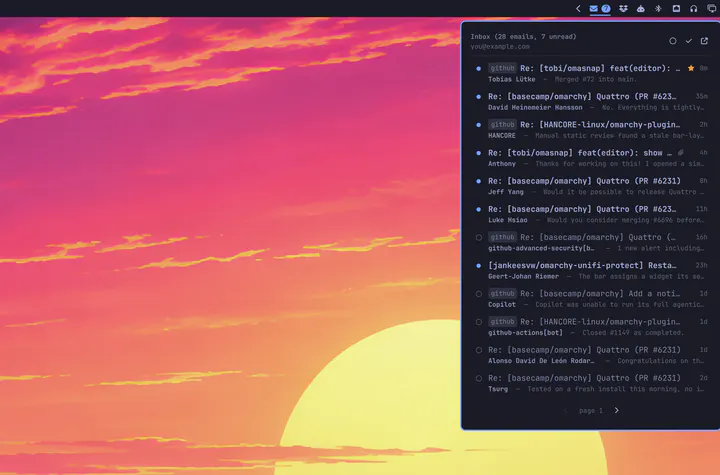This screenshot has width=720, height=475.
Task: Mark all as read with the checkmark icon
Action: point(689,41)
